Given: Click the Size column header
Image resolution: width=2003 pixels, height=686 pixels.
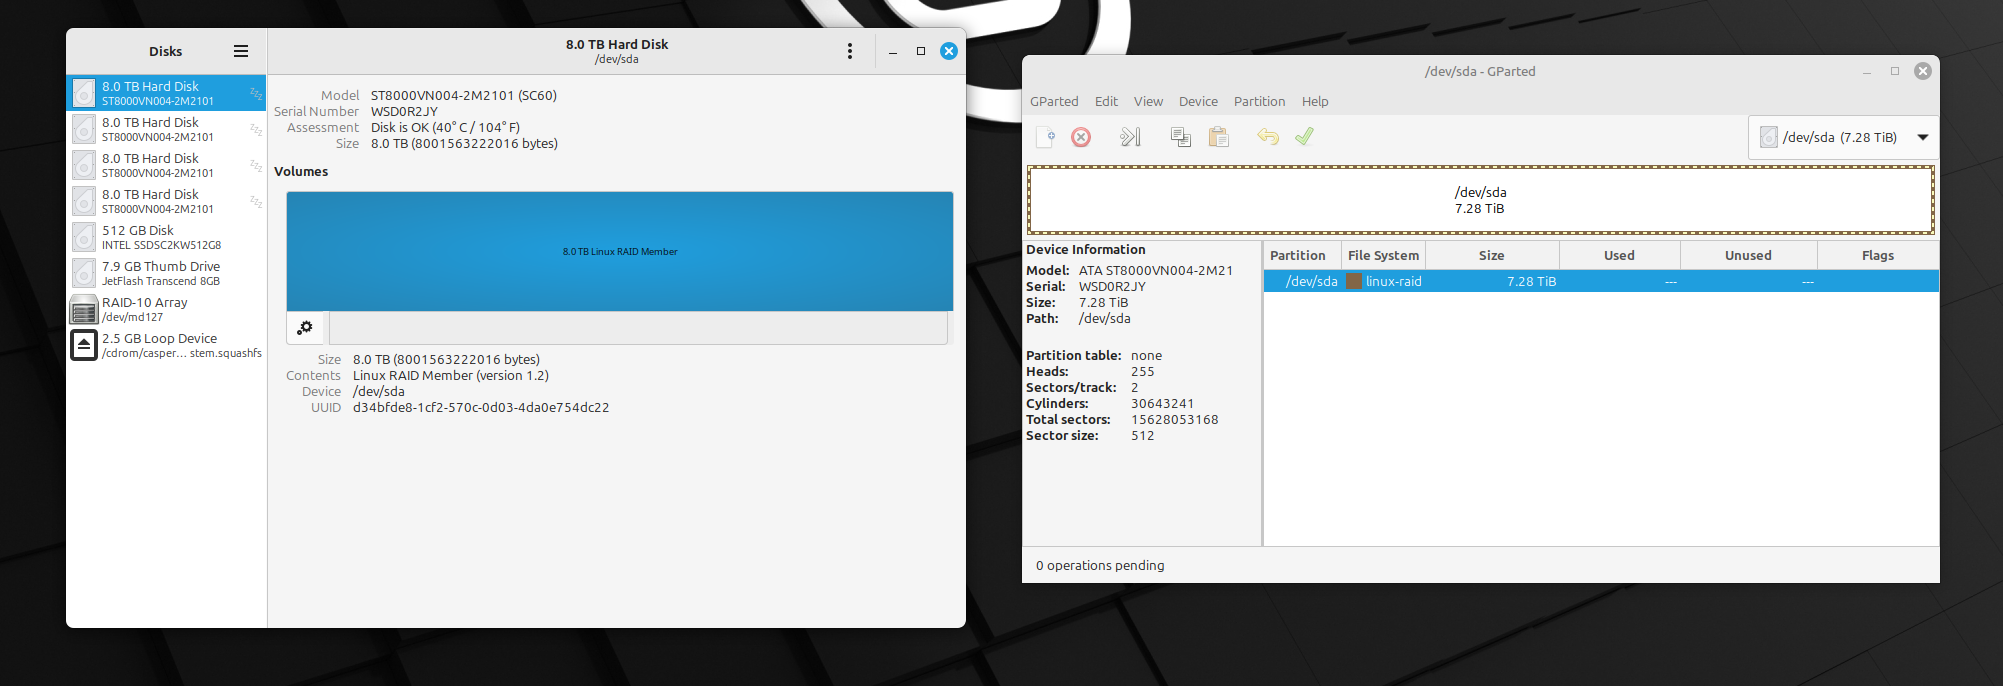Looking at the screenshot, I should [1492, 255].
